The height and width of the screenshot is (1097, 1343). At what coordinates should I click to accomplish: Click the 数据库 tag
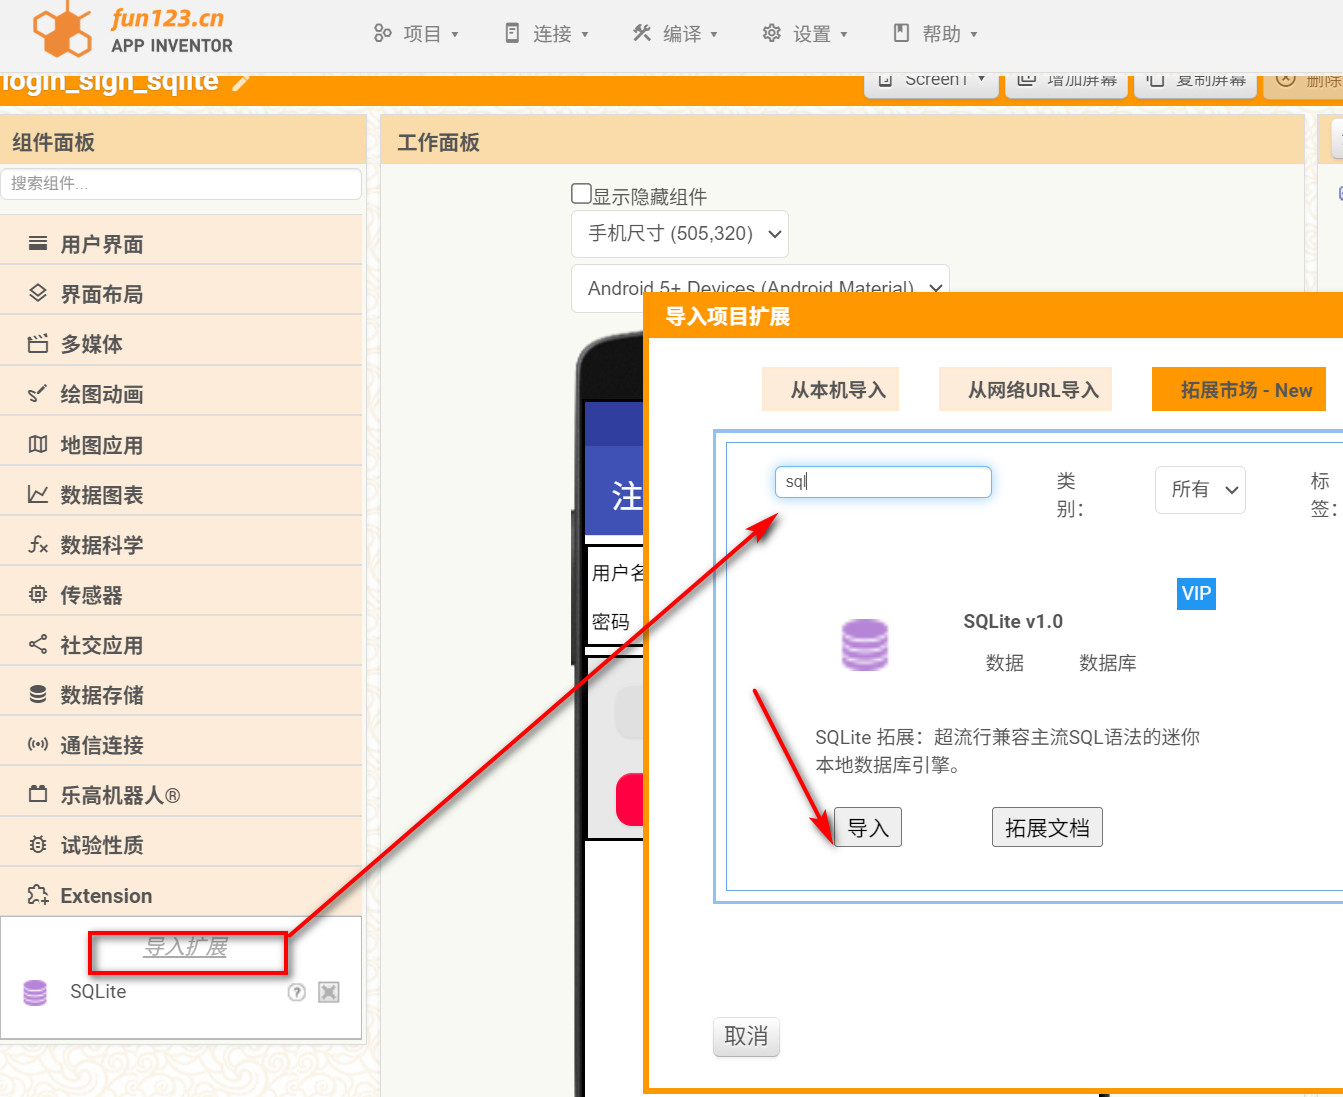[1107, 663]
